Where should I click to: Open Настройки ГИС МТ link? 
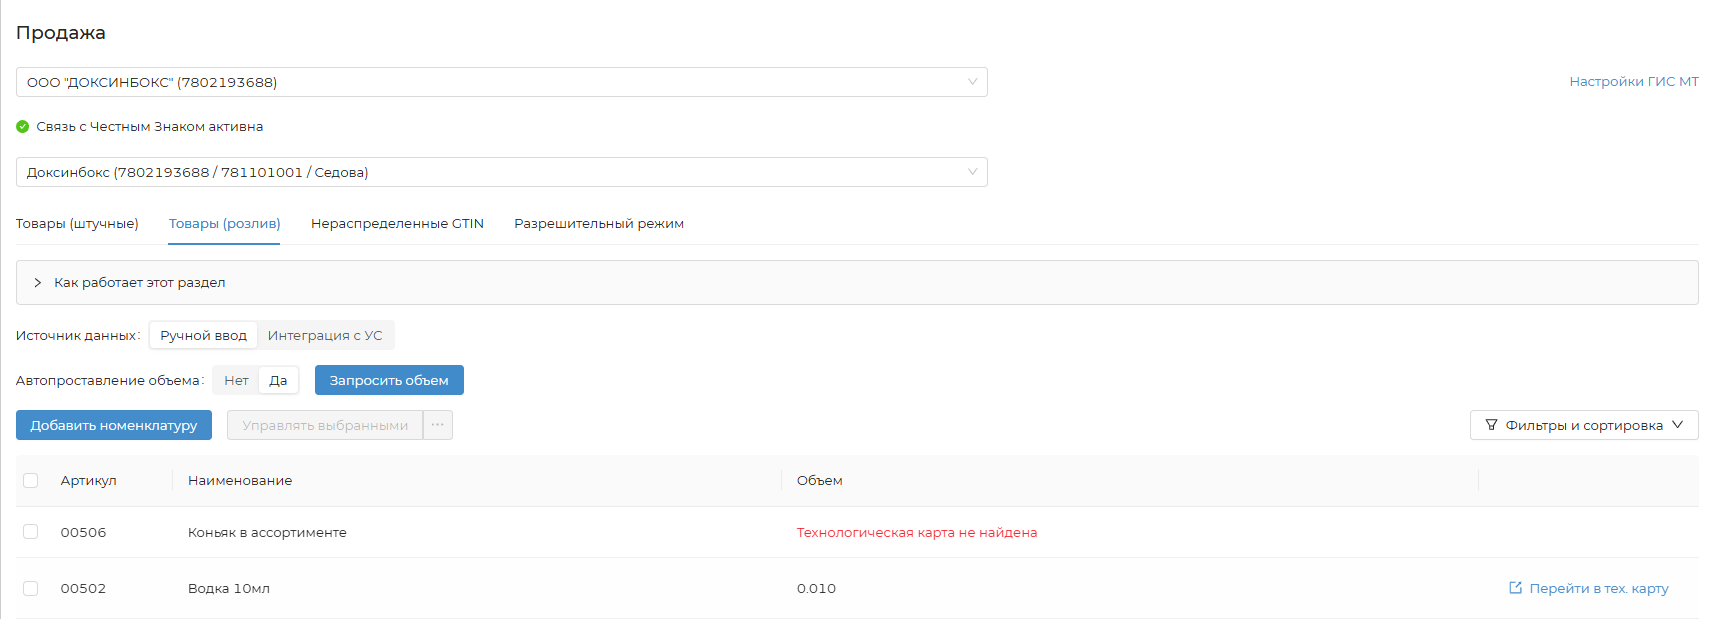pyautogui.click(x=1633, y=82)
